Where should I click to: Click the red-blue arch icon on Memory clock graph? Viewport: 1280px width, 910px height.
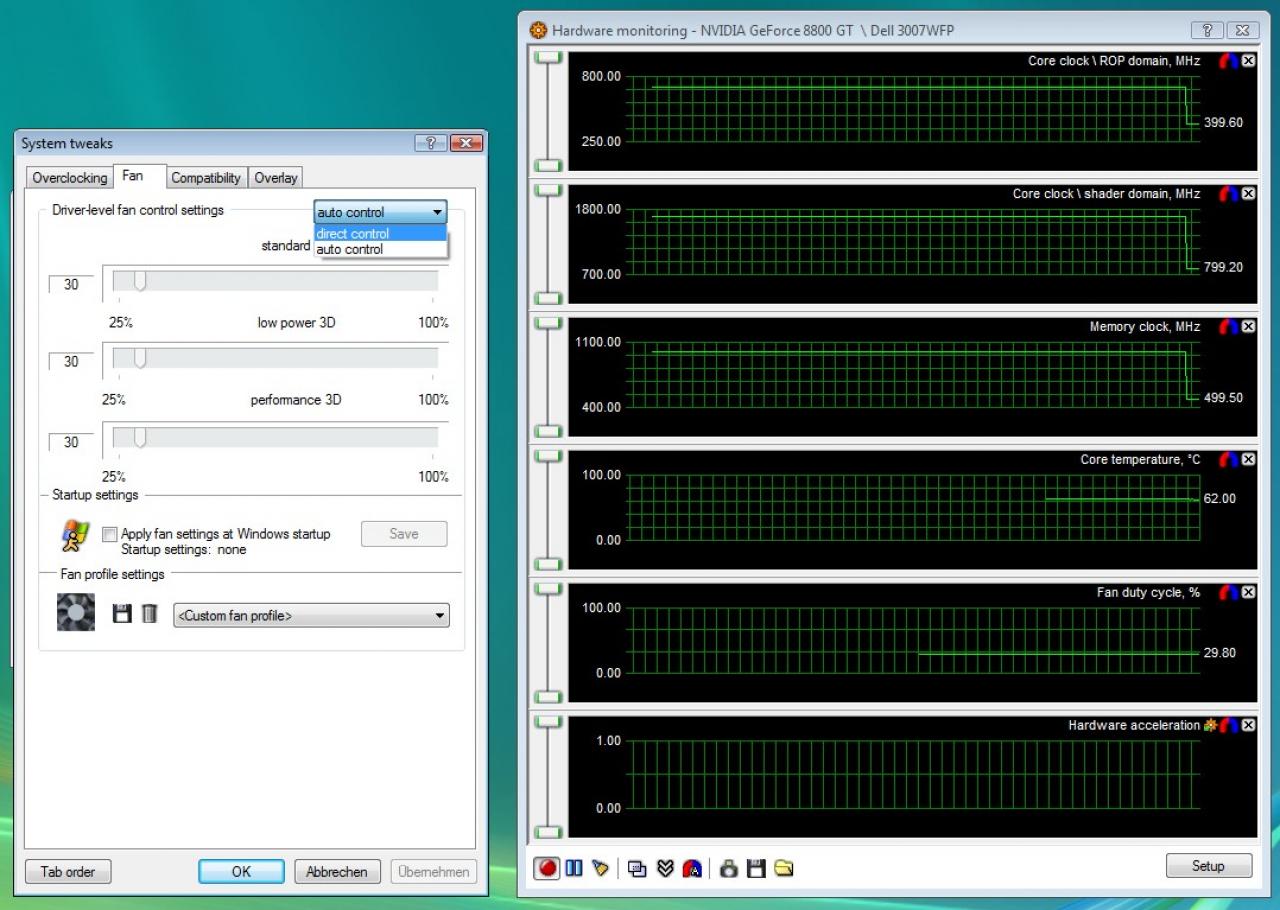click(1229, 327)
